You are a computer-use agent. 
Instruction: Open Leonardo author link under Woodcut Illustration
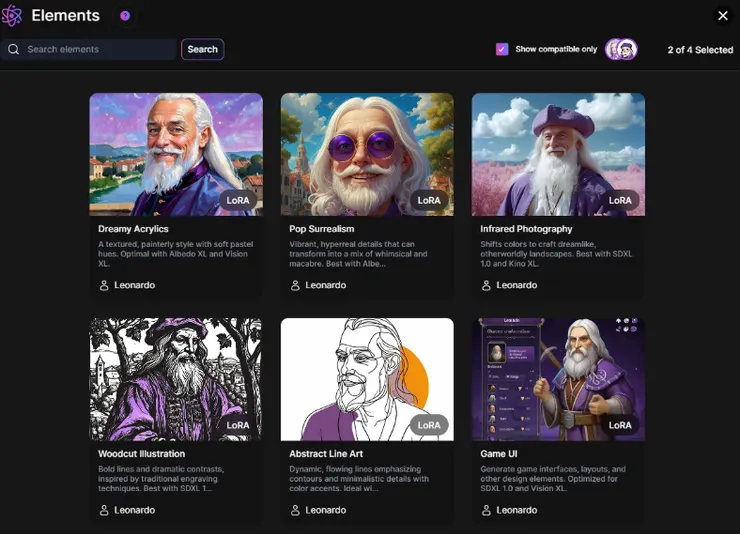click(135, 510)
